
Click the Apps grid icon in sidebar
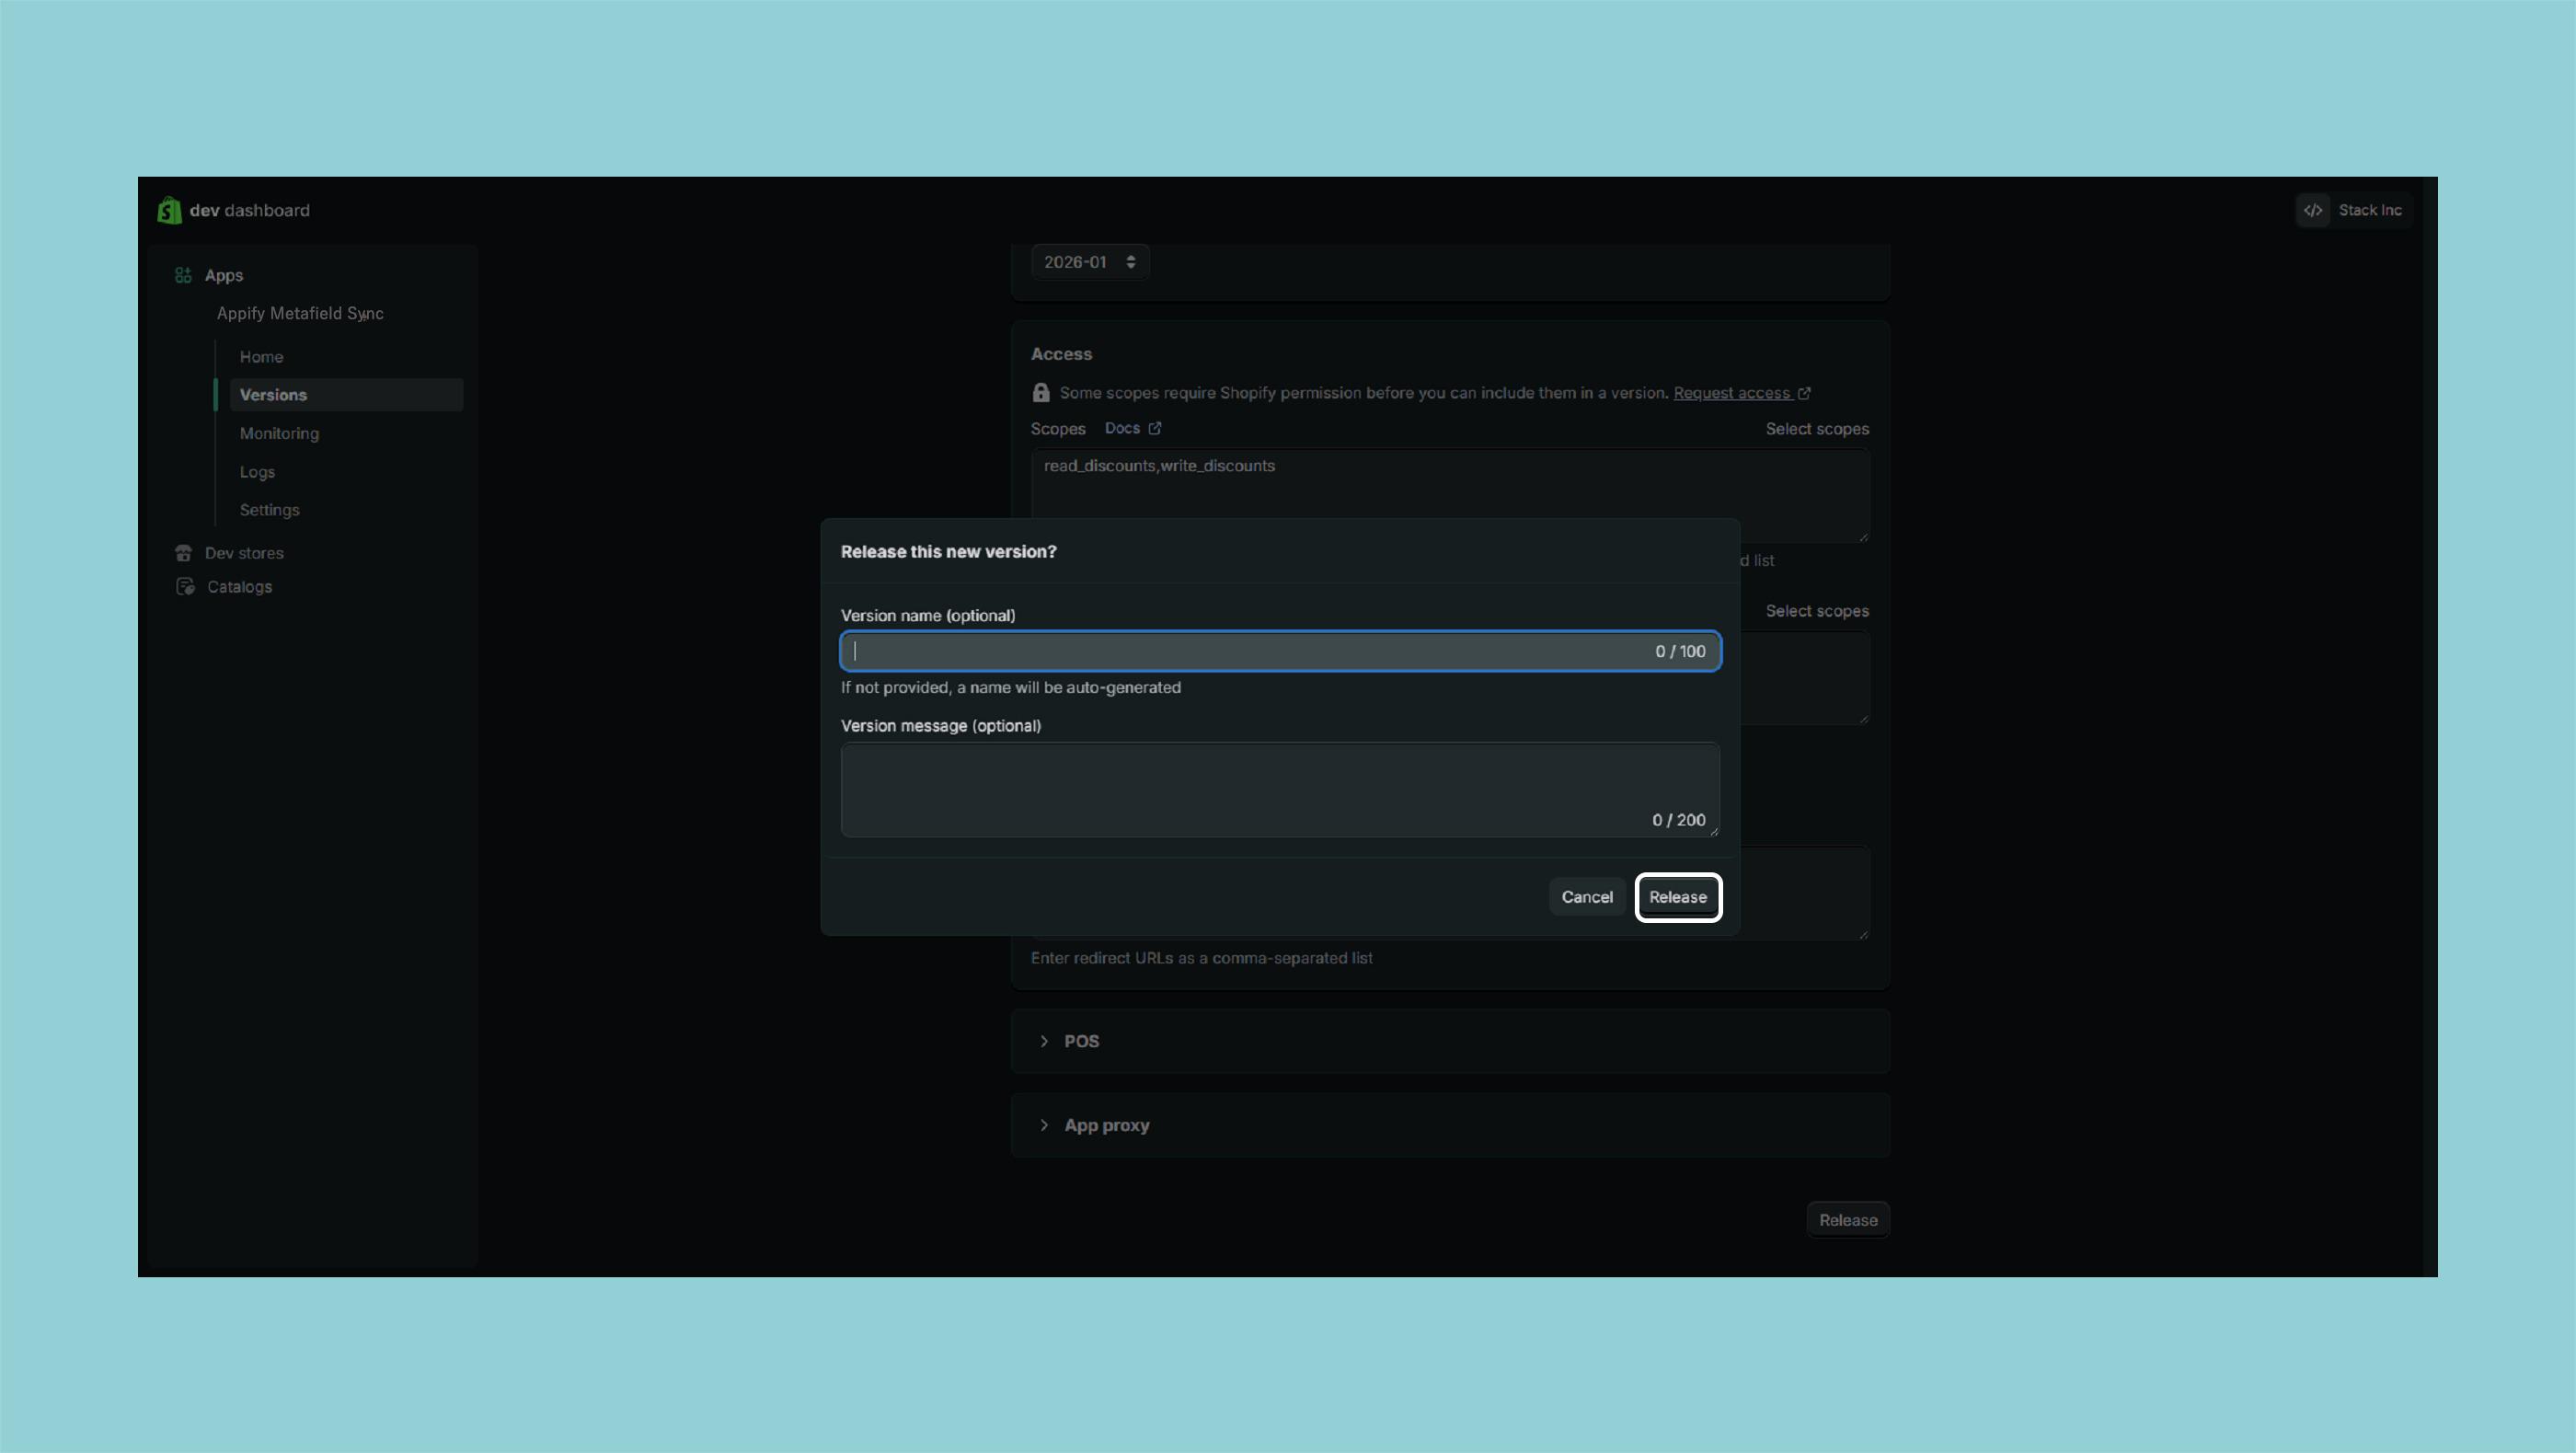[183, 275]
